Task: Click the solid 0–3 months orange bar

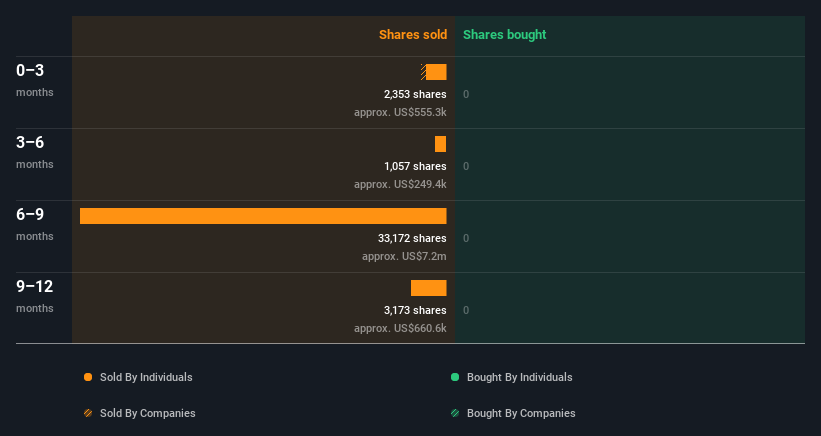Action: point(436,72)
